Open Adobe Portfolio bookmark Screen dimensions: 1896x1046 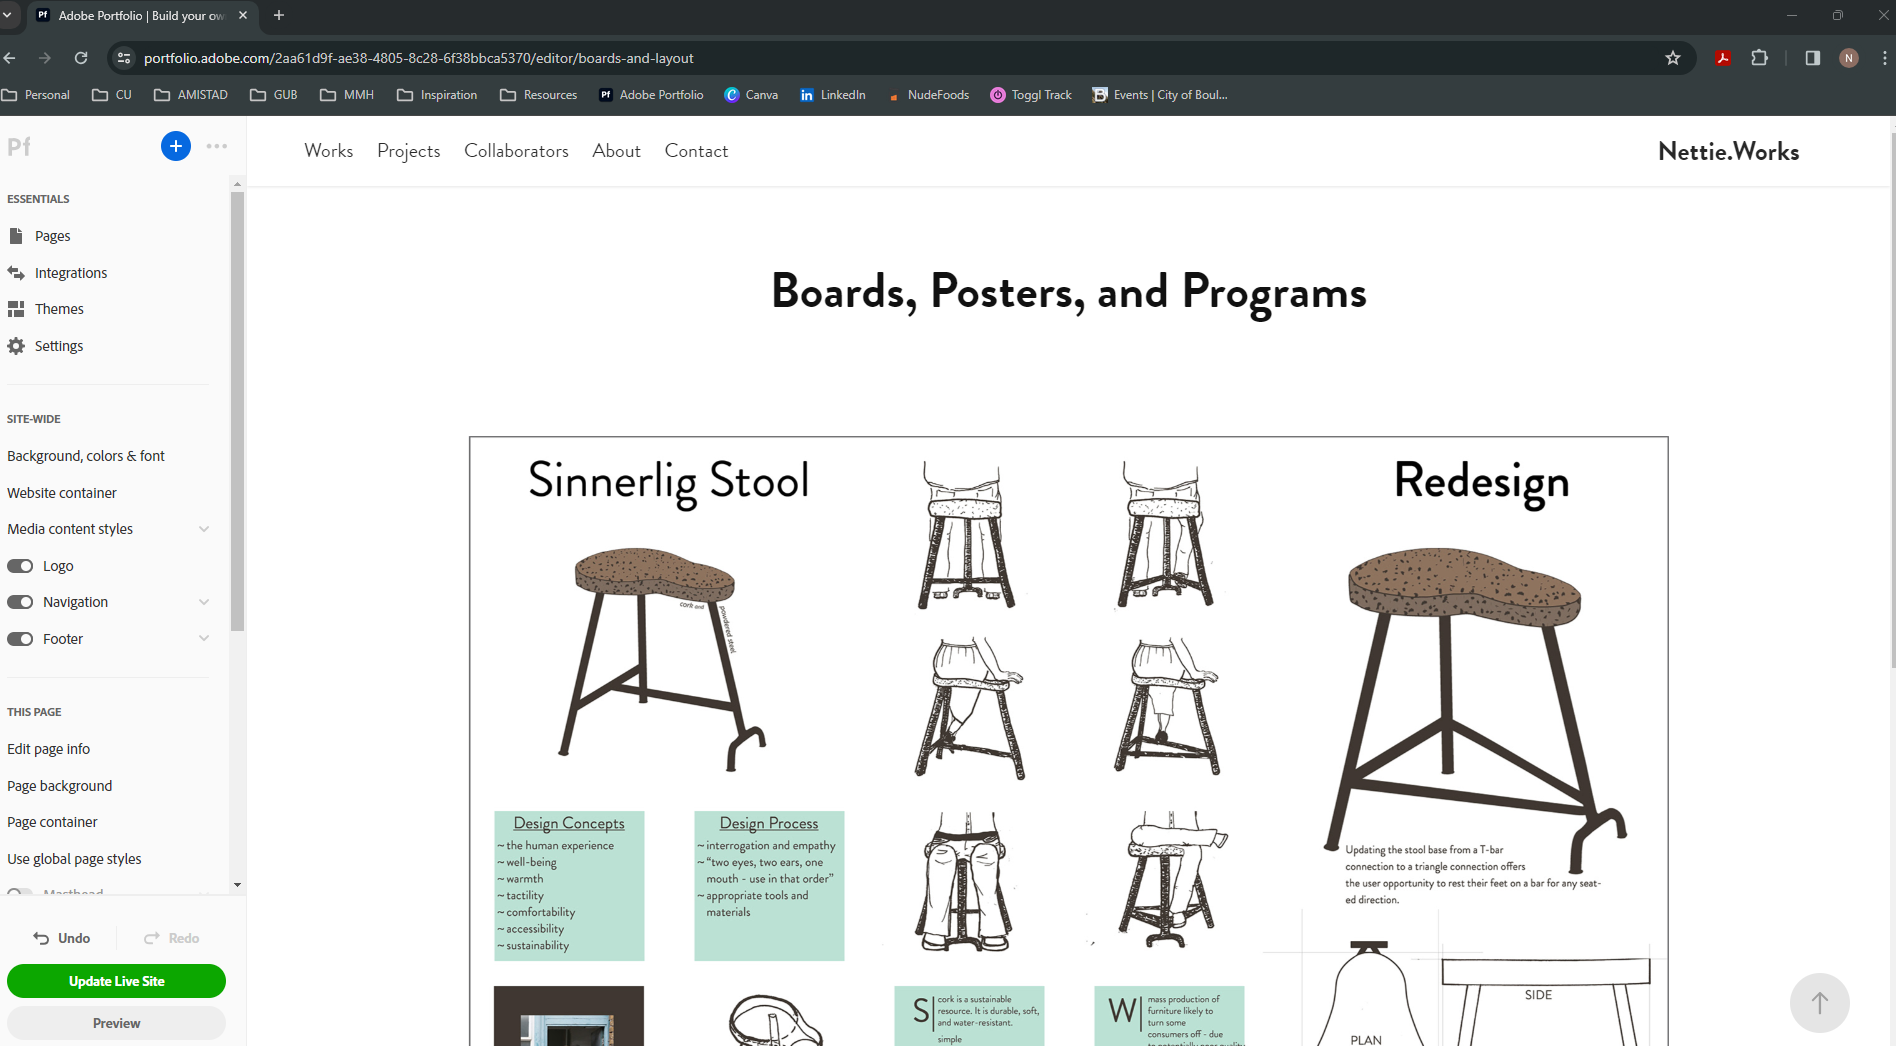(x=651, y=95)
